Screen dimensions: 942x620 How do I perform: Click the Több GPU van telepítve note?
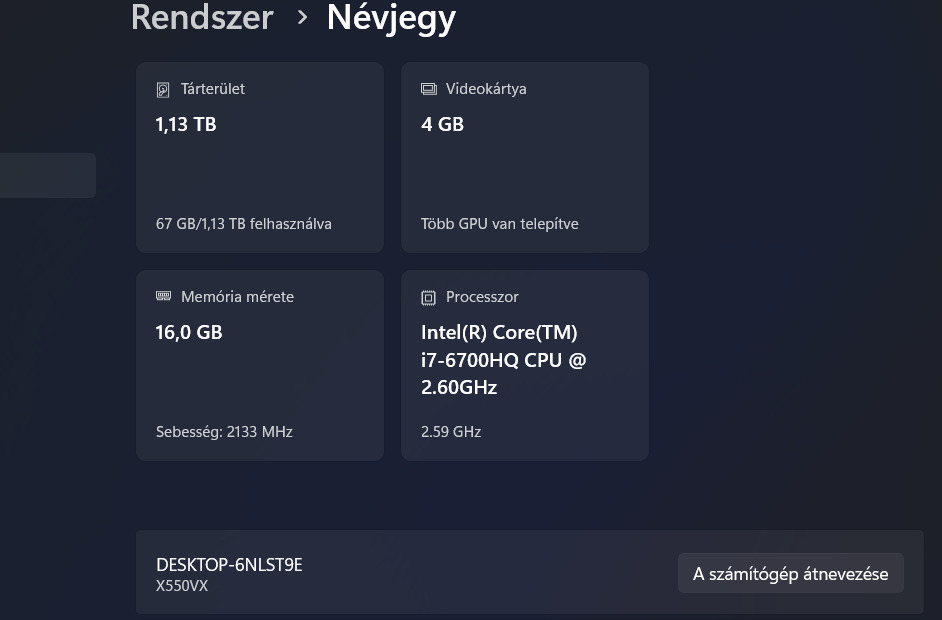pyautogui.click(x=500, y=224)
